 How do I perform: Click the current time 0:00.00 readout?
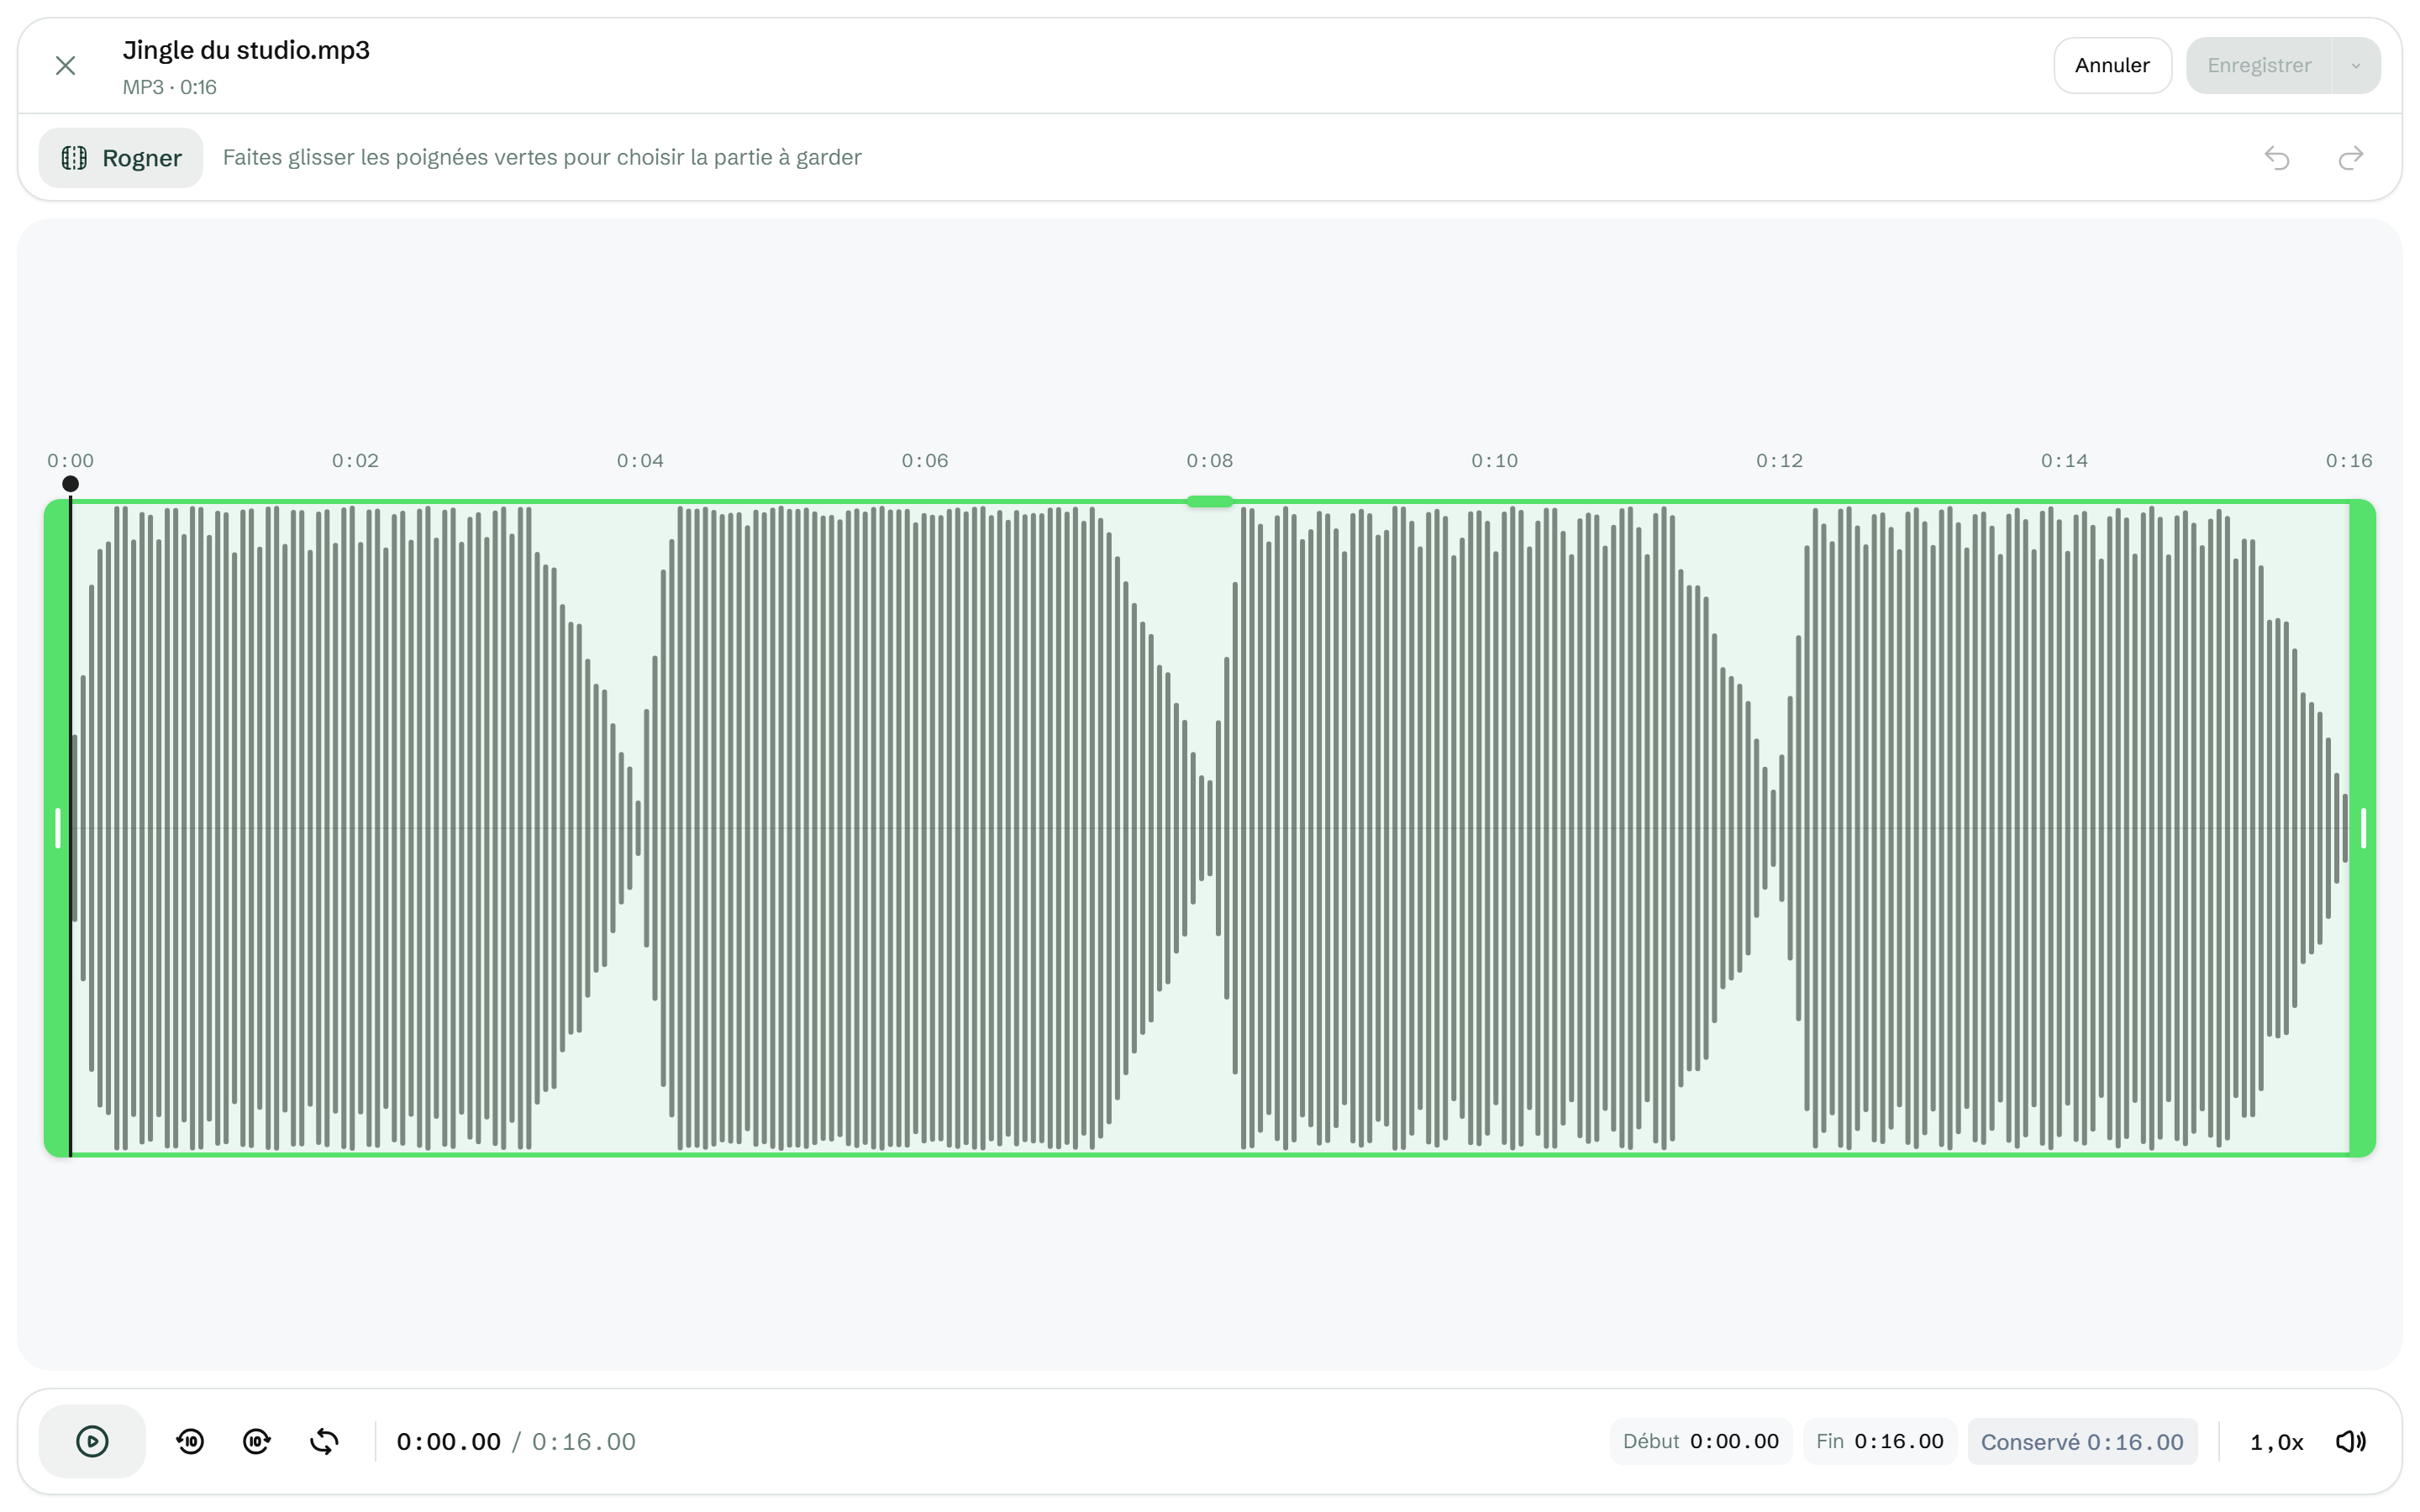[448, 1442]
